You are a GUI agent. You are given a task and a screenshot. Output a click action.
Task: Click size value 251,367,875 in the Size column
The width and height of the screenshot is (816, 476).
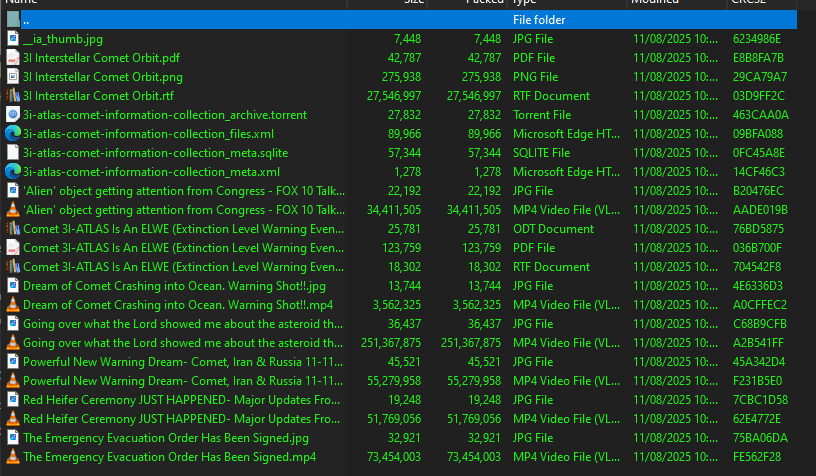(x=391, y=343)
